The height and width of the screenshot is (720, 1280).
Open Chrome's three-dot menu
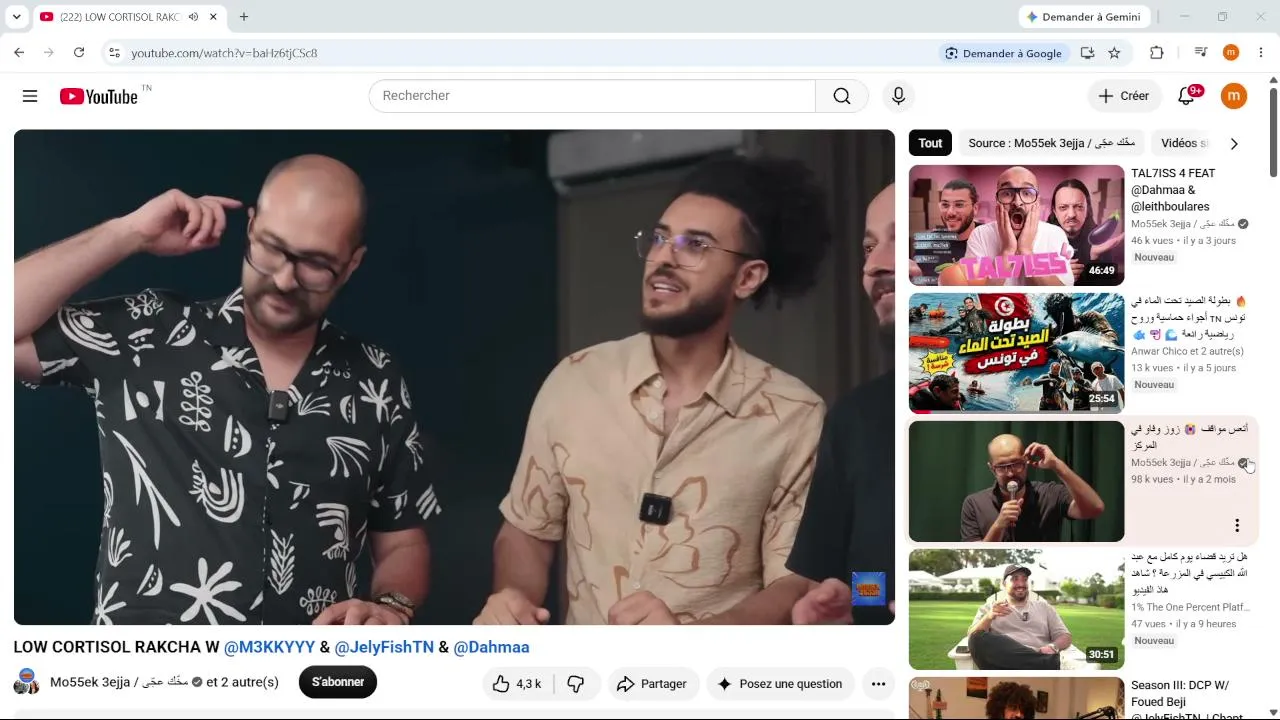(x=1261, y=53)
